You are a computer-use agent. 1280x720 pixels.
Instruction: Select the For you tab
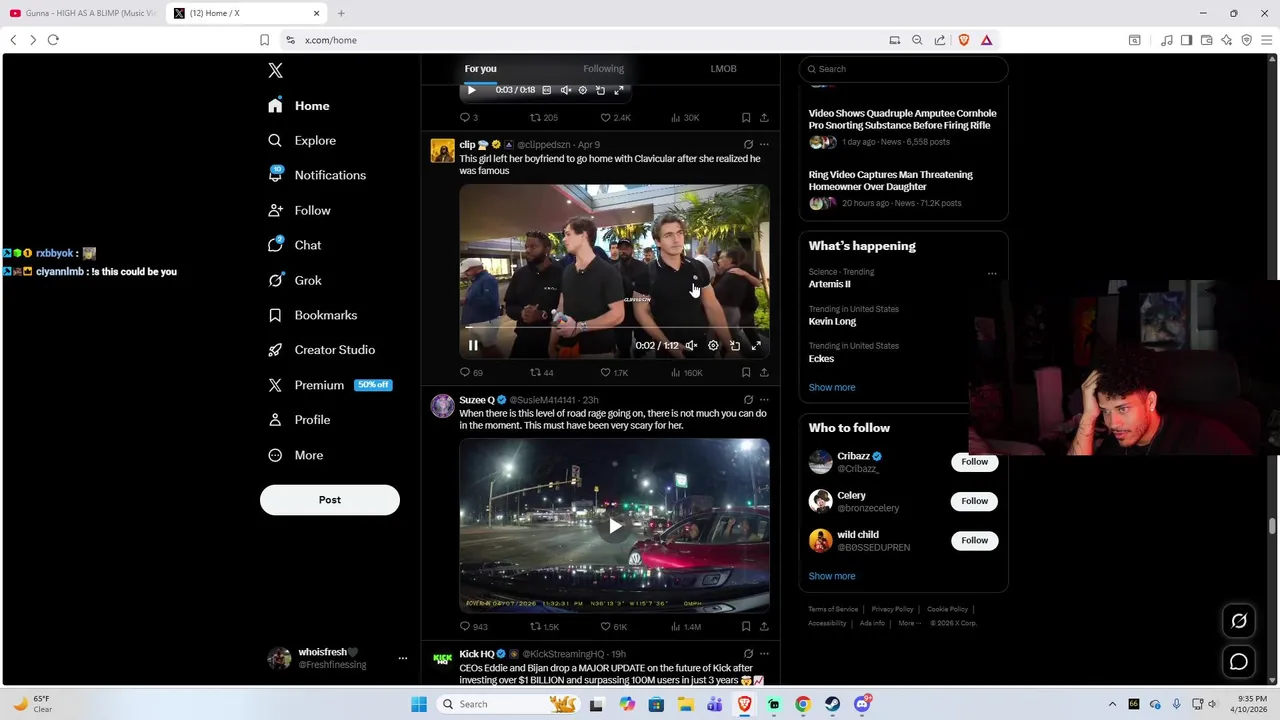coord(480,69)
